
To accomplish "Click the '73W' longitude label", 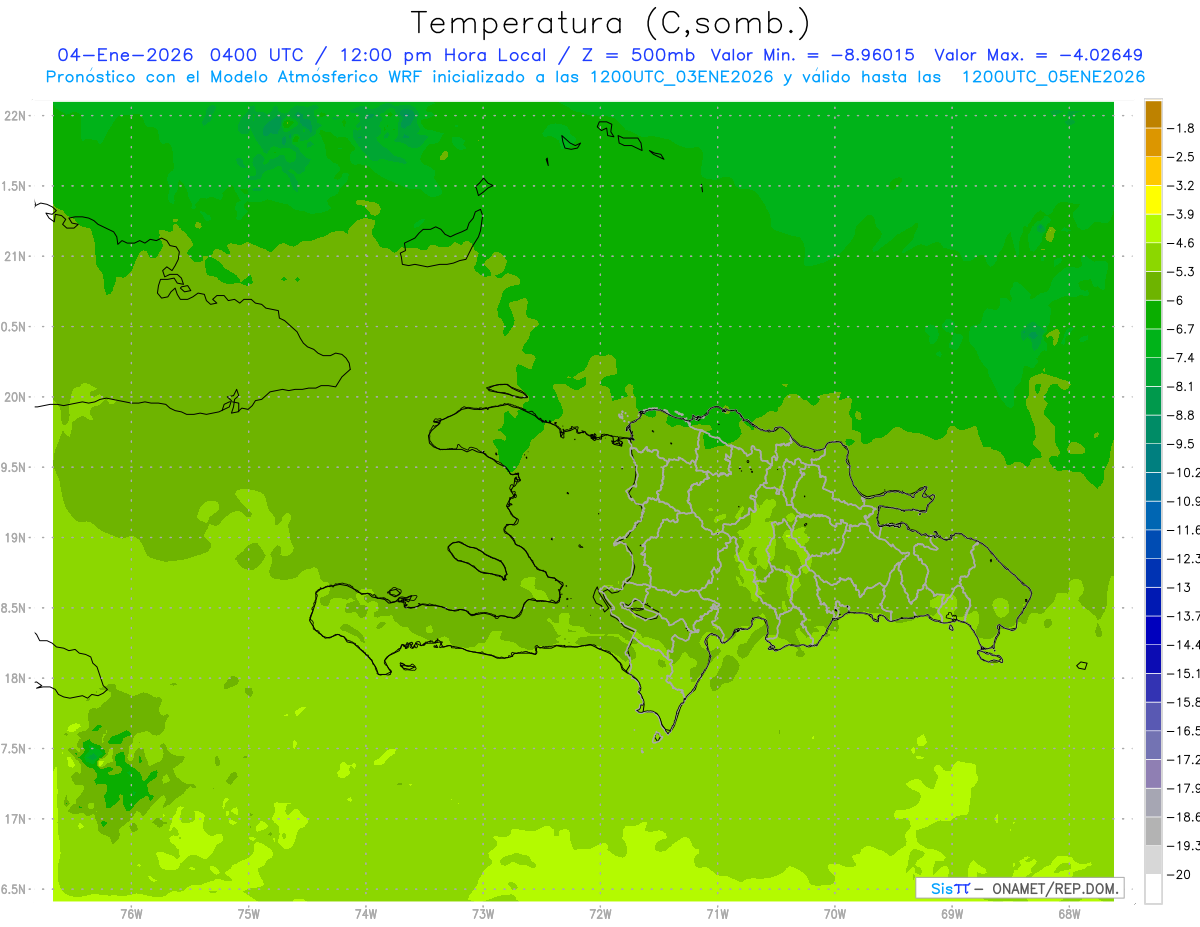I will coord(483,914).
